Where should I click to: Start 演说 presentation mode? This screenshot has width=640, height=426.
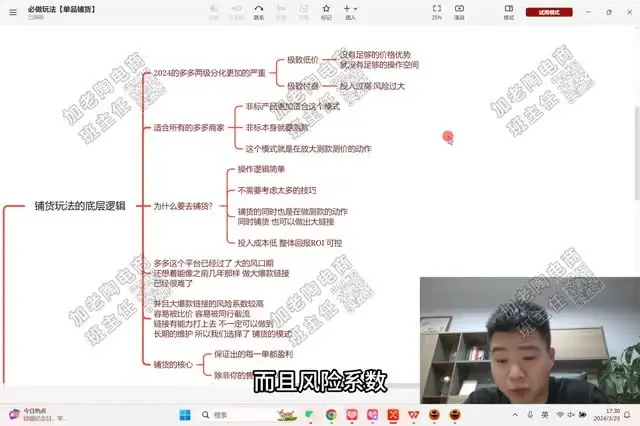point(459,11)
